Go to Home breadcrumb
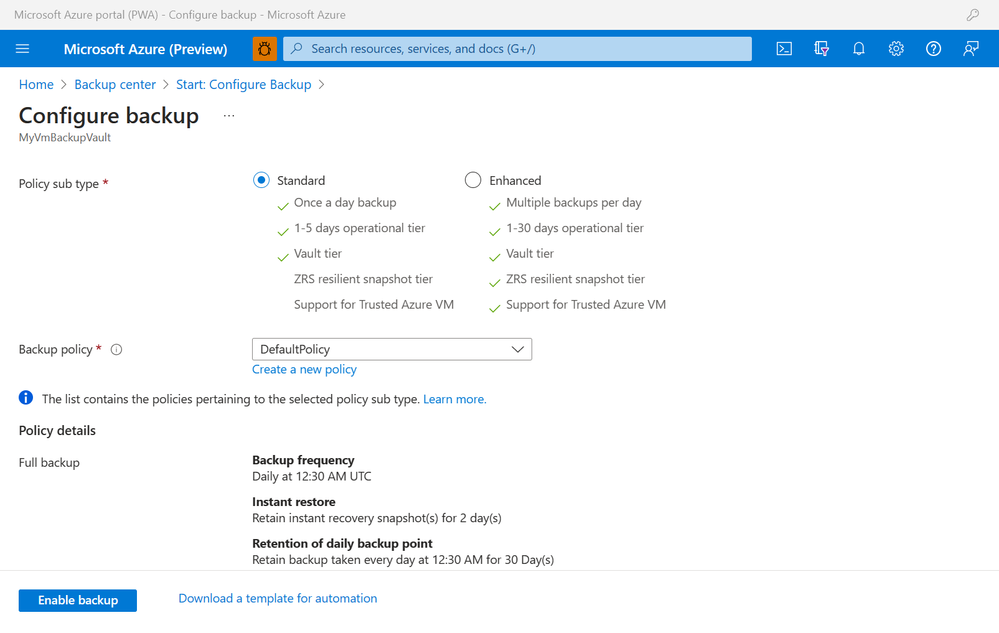 pyautogui.click(x=36, y=84)
